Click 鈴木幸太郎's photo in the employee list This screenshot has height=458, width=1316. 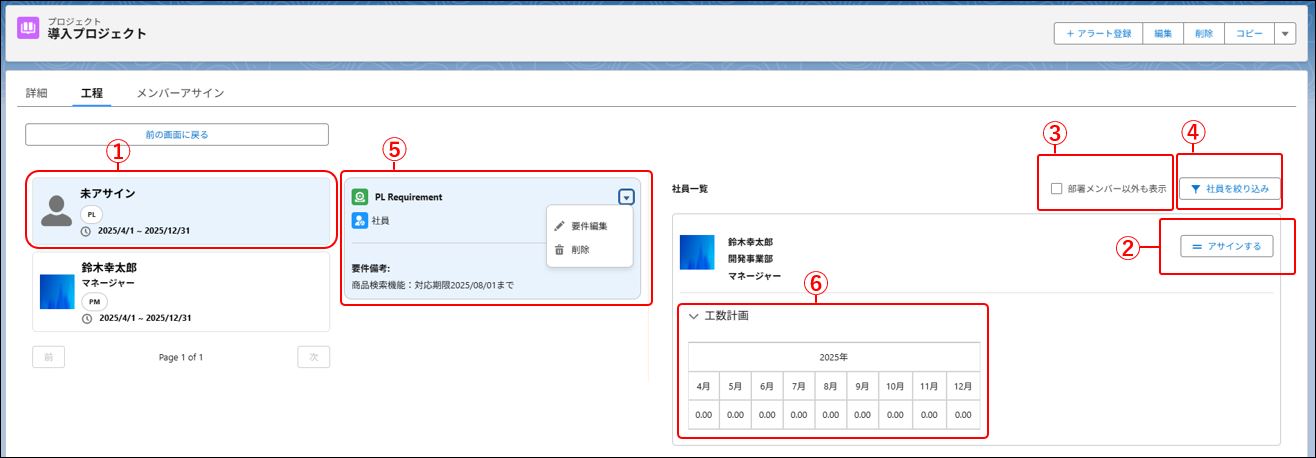697,253
